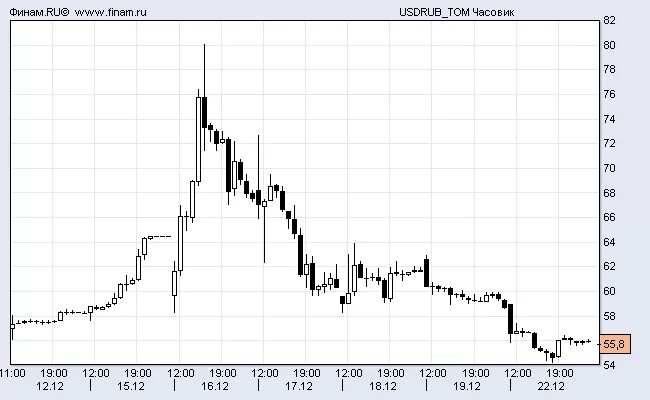Click the 22.12 date label
This screenshot has height=400, width=650.
point(551,386)
